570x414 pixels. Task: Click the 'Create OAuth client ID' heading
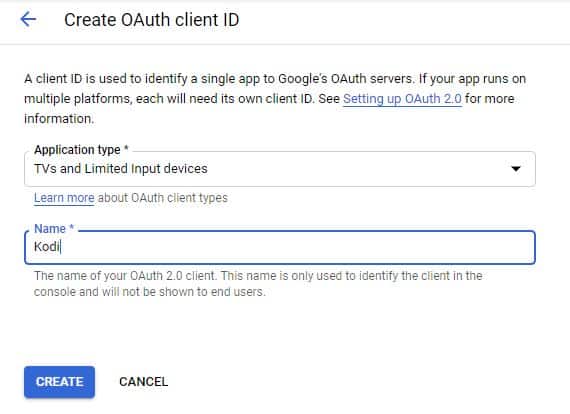point(152,20)
